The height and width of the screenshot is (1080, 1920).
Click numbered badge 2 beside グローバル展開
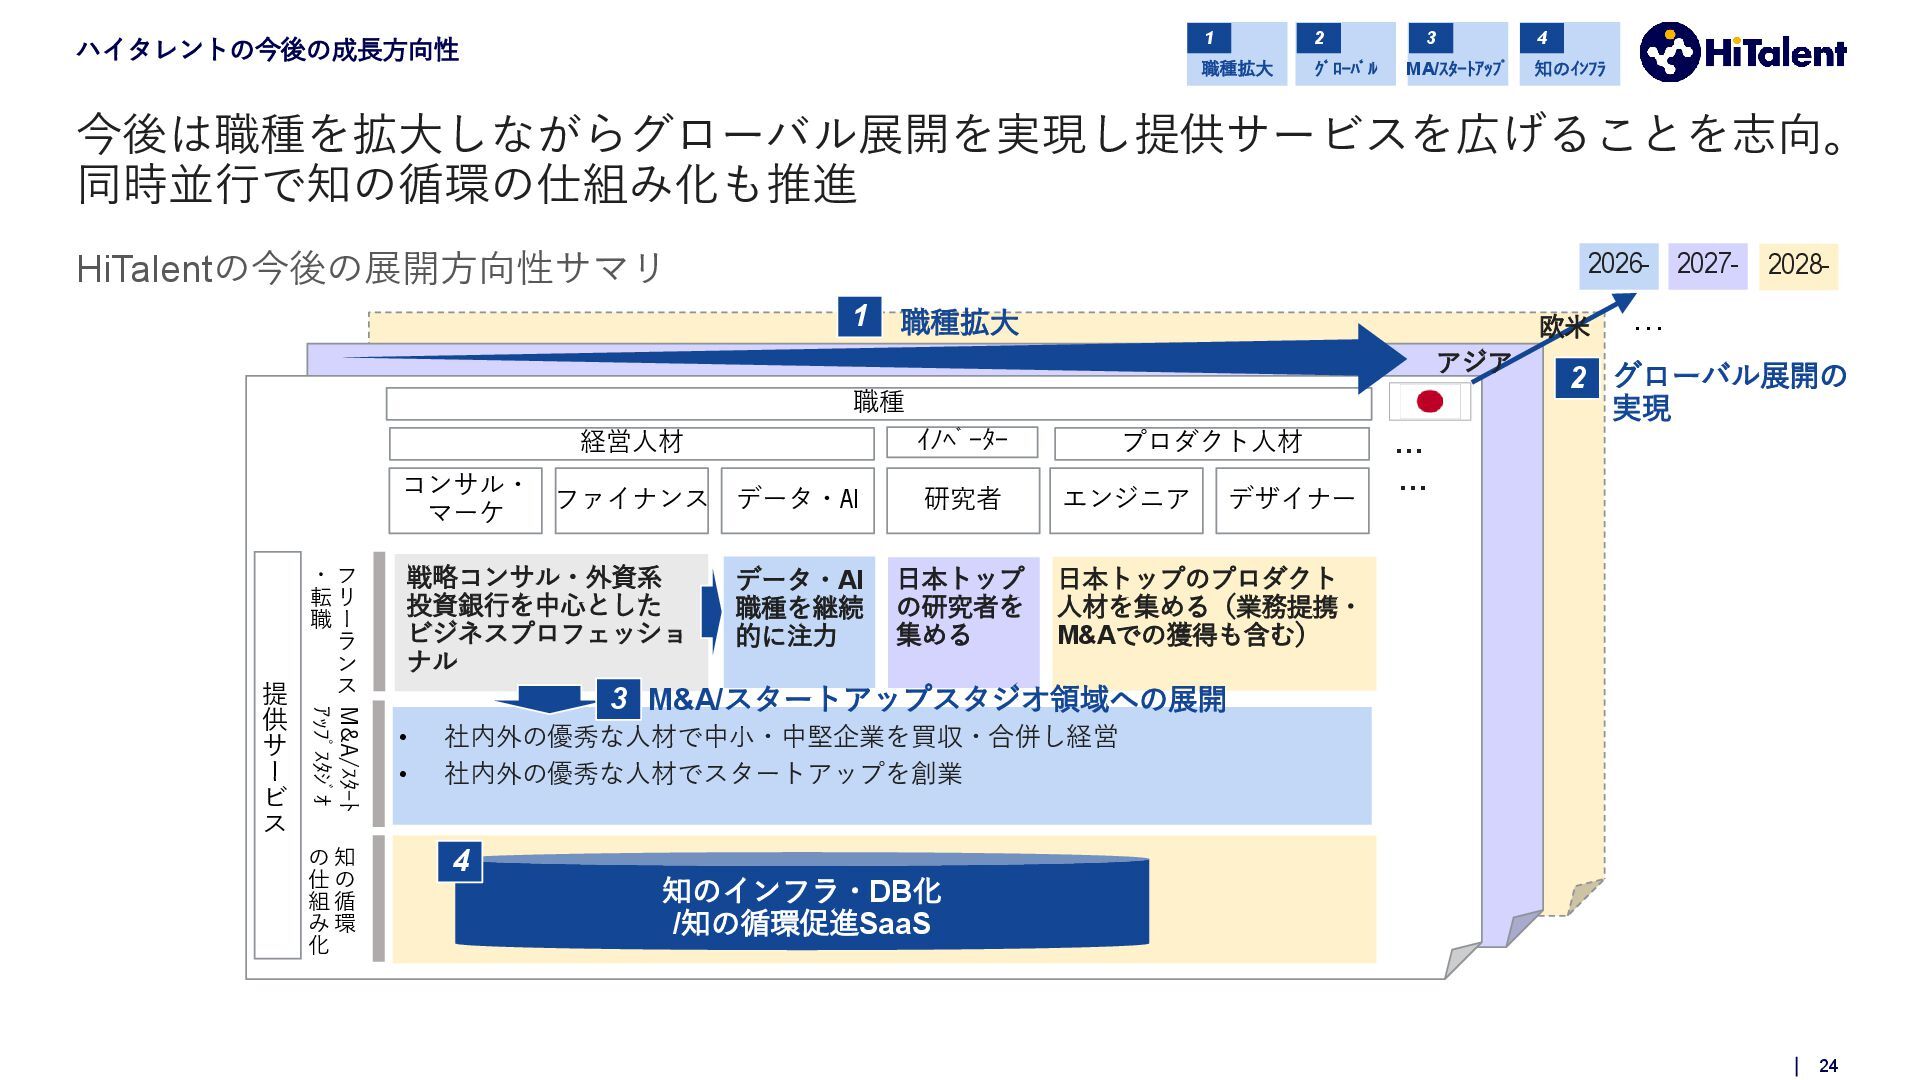click(1577, 378)
